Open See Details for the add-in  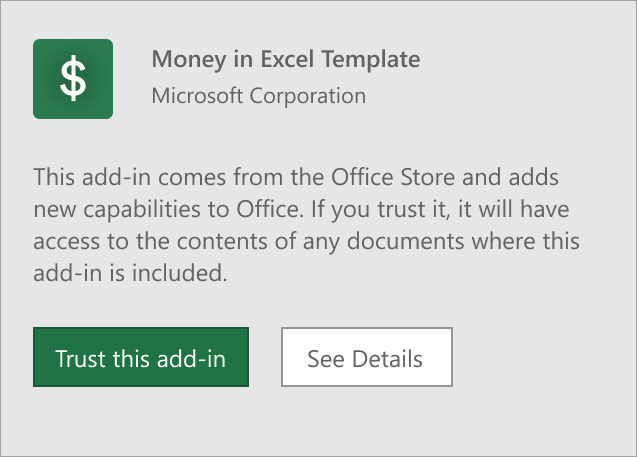[367, 357]
